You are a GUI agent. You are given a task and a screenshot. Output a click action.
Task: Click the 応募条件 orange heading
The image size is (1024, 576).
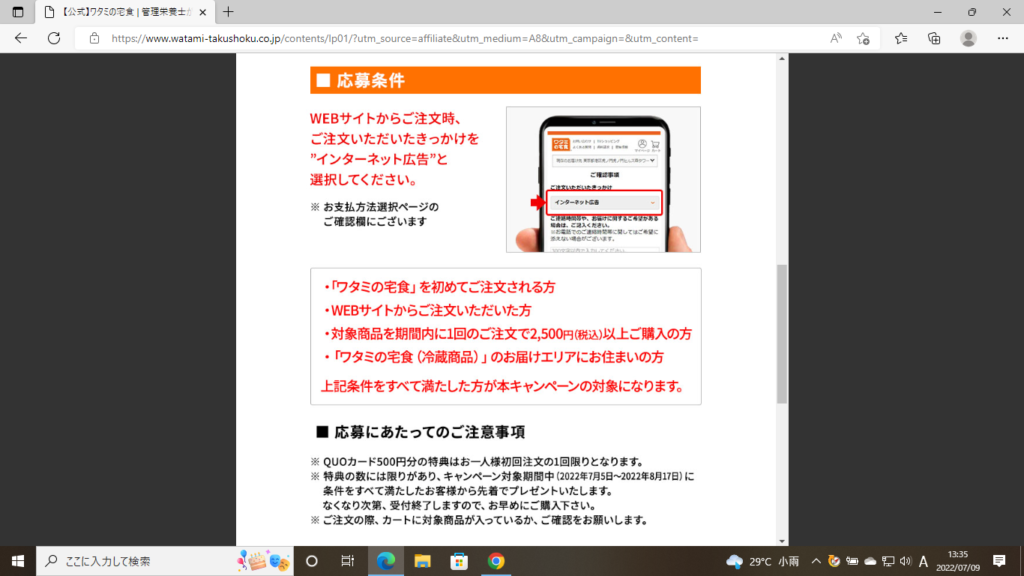coord(505,80)
